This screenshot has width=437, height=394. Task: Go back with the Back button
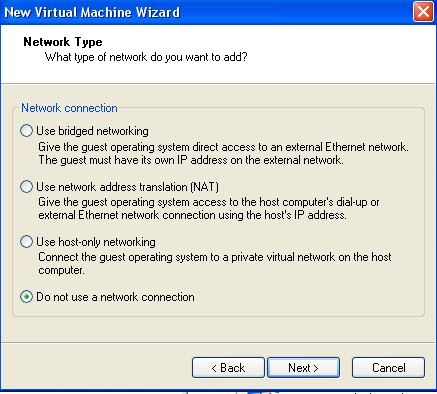pyautogui.click(x=228, y=368)
